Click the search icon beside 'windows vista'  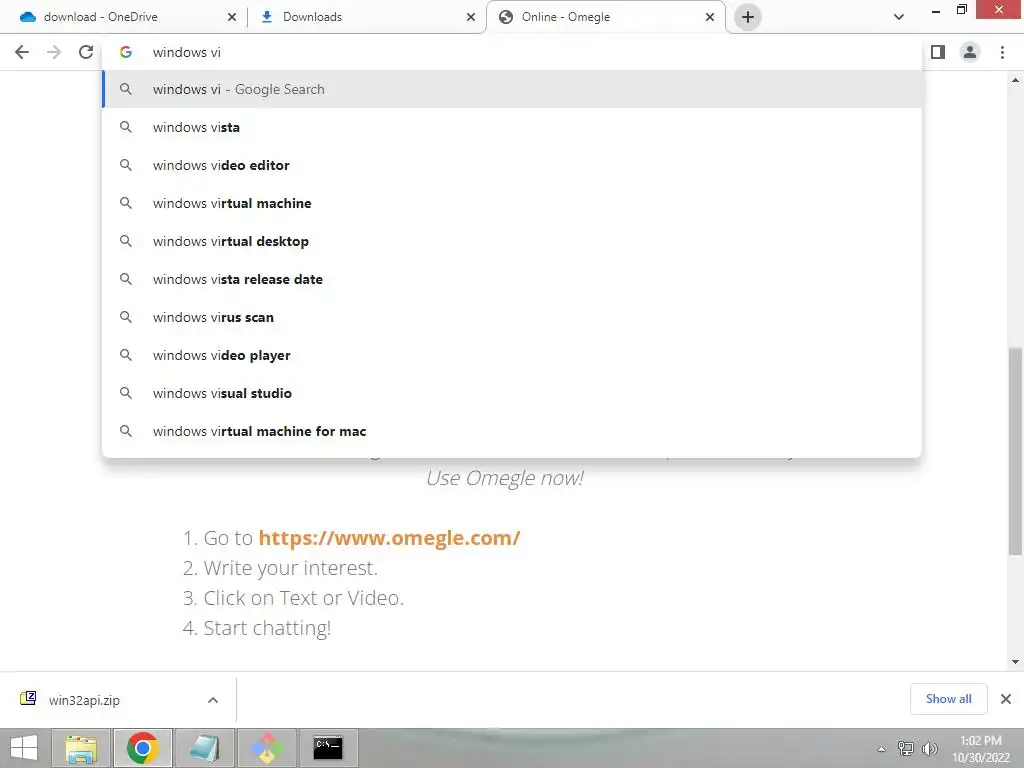click(x=126, y=127)
